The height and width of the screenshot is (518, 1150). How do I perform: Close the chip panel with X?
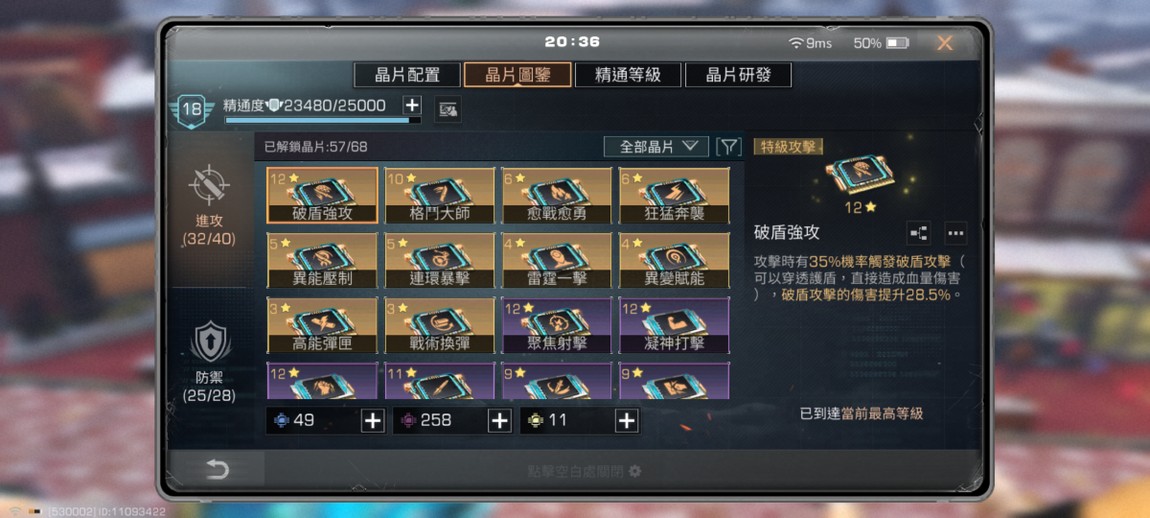[945, 43]
